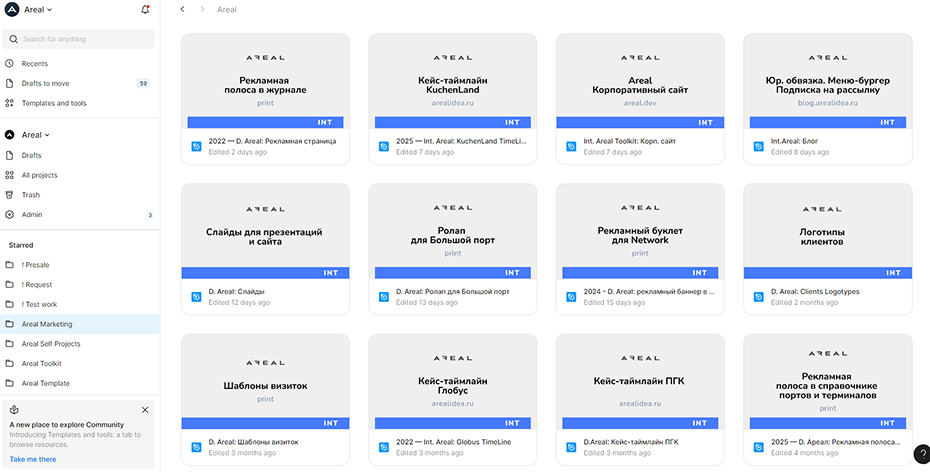The width and height of the screenshot is (930, 472).
Task: Open the Логотипы клиентов file thumbnail
Action: click(827, 225)
